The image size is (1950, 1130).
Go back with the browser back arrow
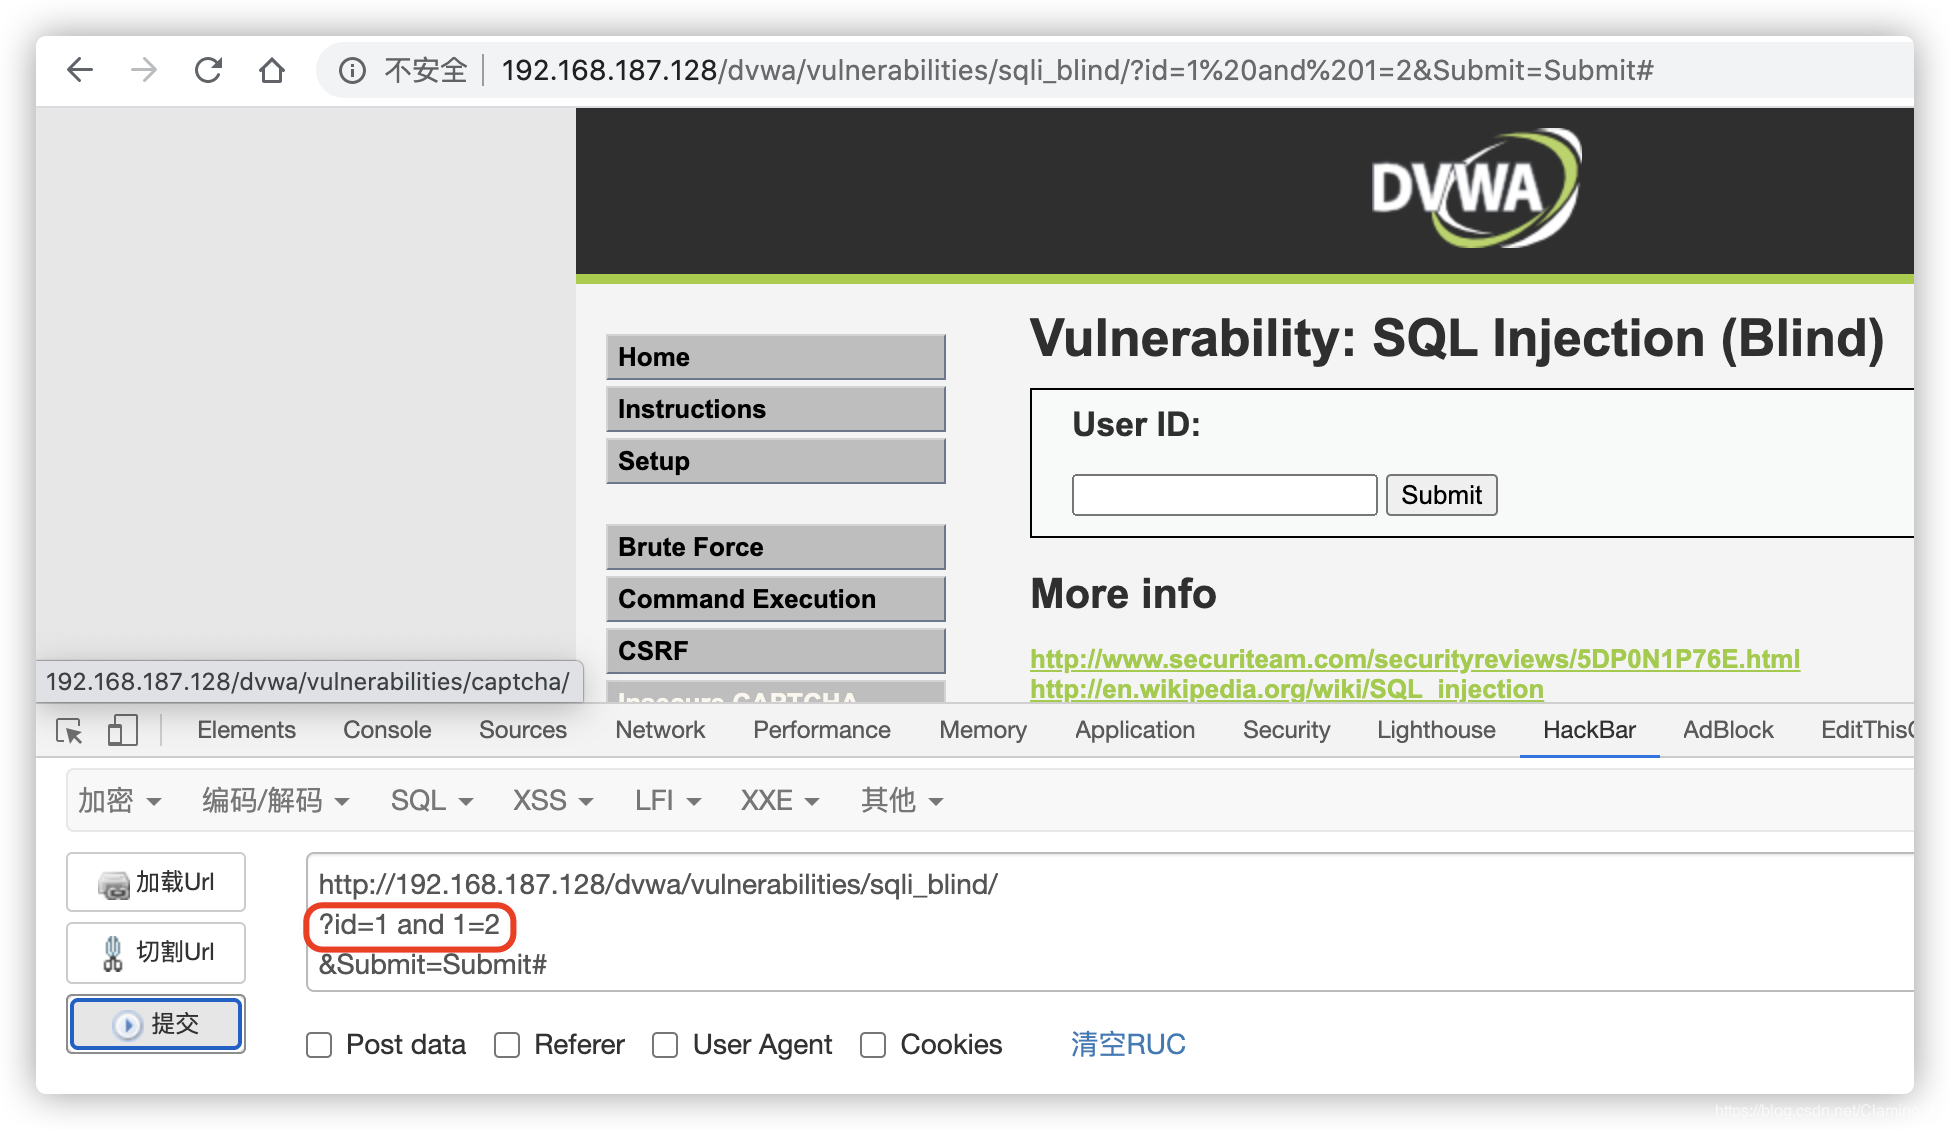point(80,70)
